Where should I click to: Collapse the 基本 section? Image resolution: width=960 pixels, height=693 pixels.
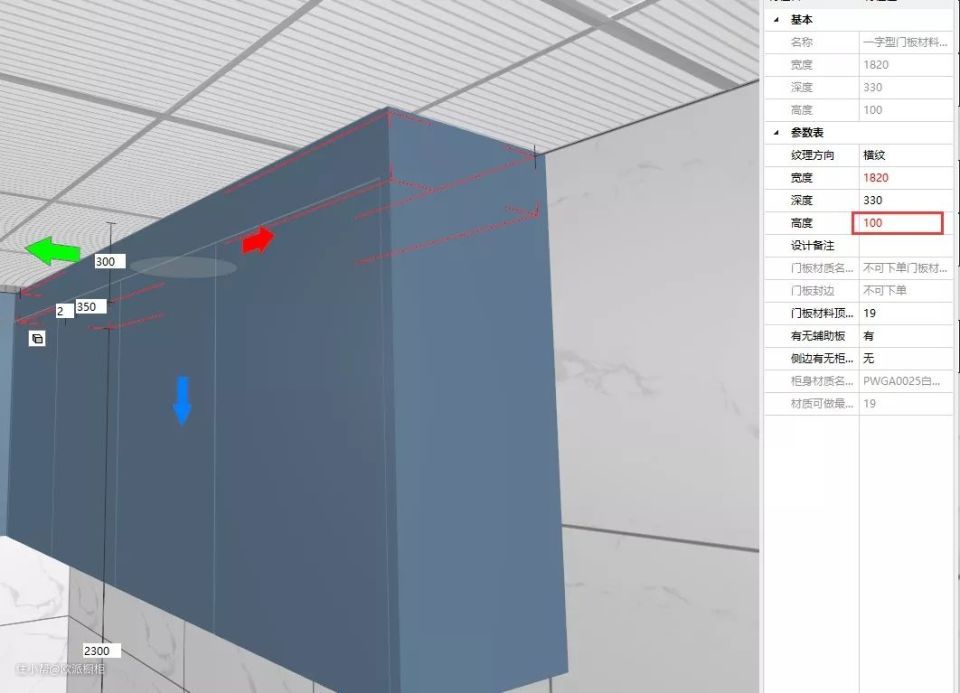click(776, 20)
